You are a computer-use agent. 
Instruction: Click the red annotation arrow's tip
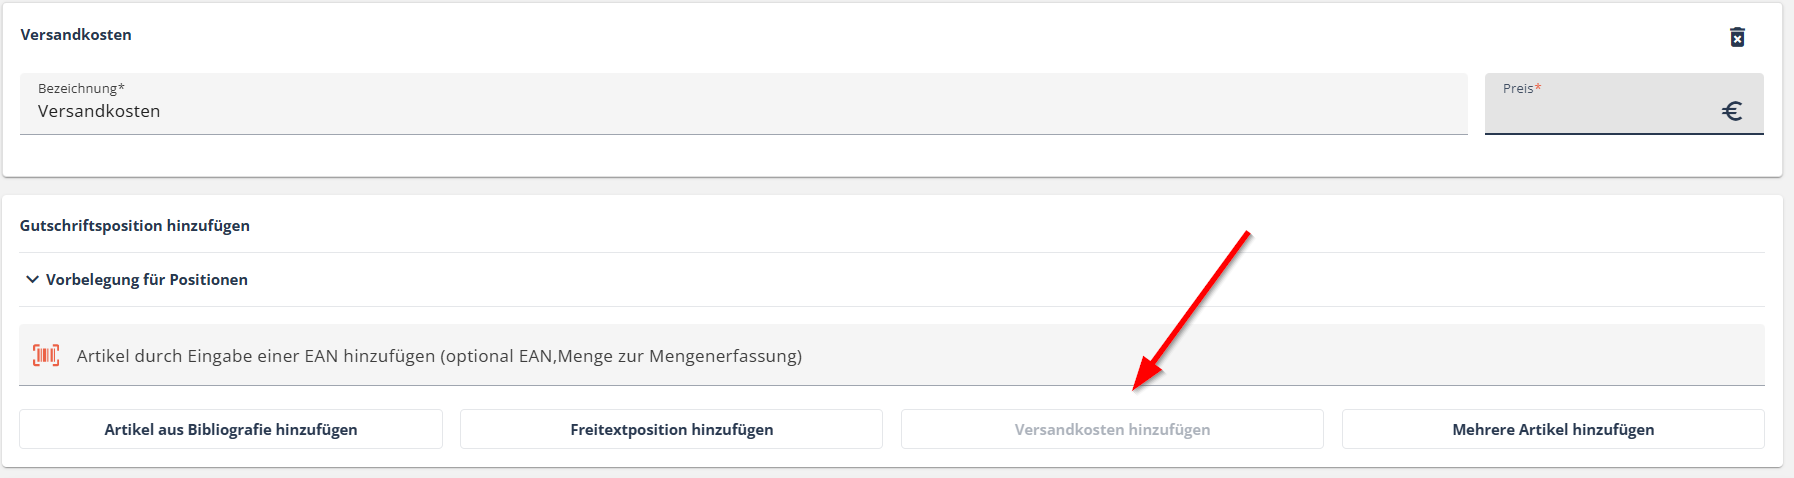pos(1135,388)
